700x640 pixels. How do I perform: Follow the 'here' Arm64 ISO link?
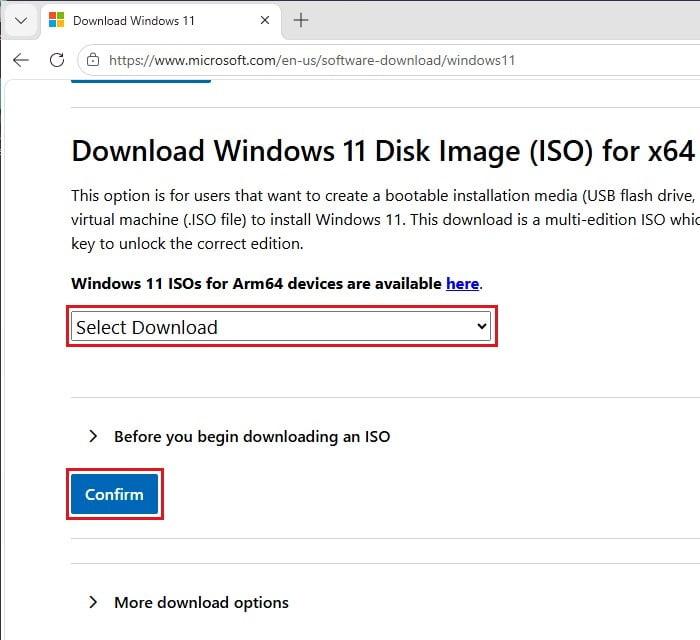[x=462, y=284]
